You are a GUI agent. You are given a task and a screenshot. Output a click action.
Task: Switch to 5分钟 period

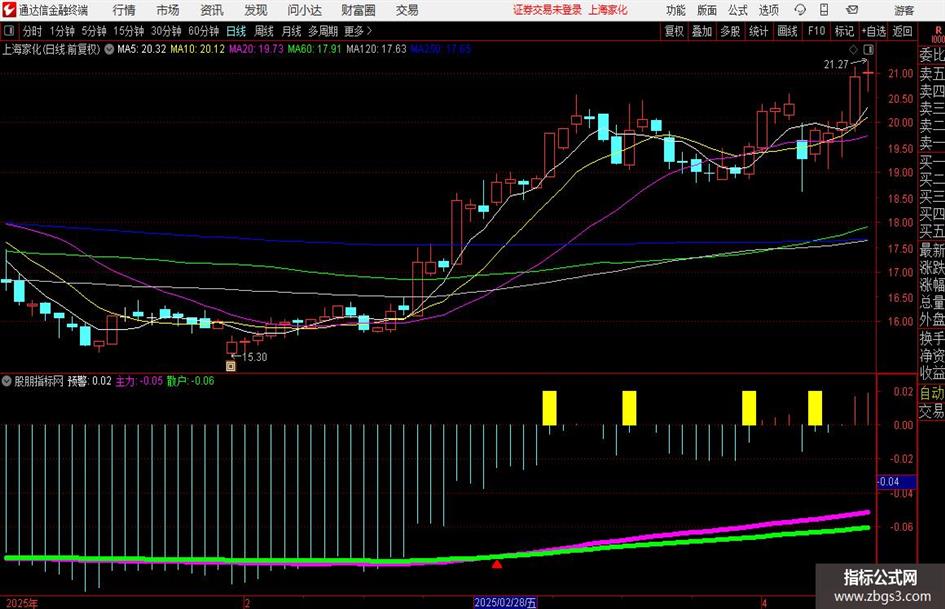point(94,31)
